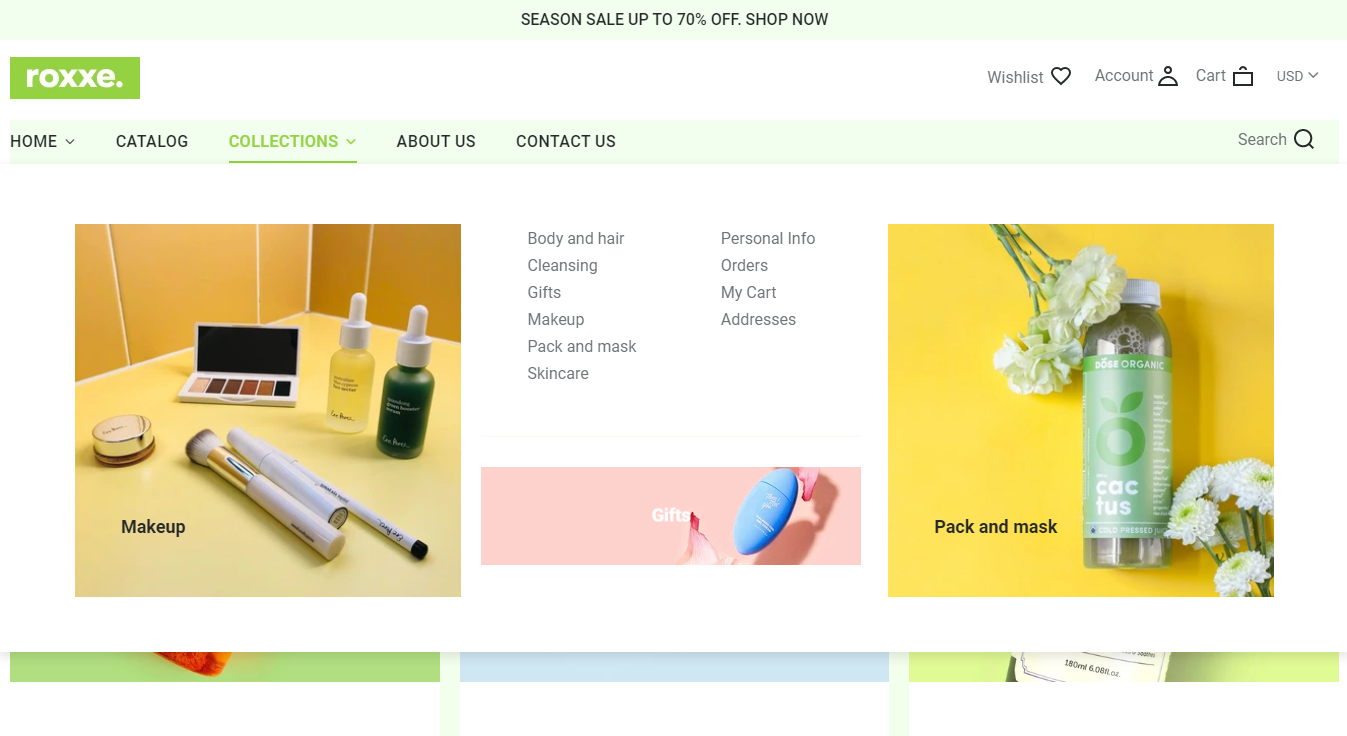
Task: Select the Skincare collection link
Action: click(558, 373)
